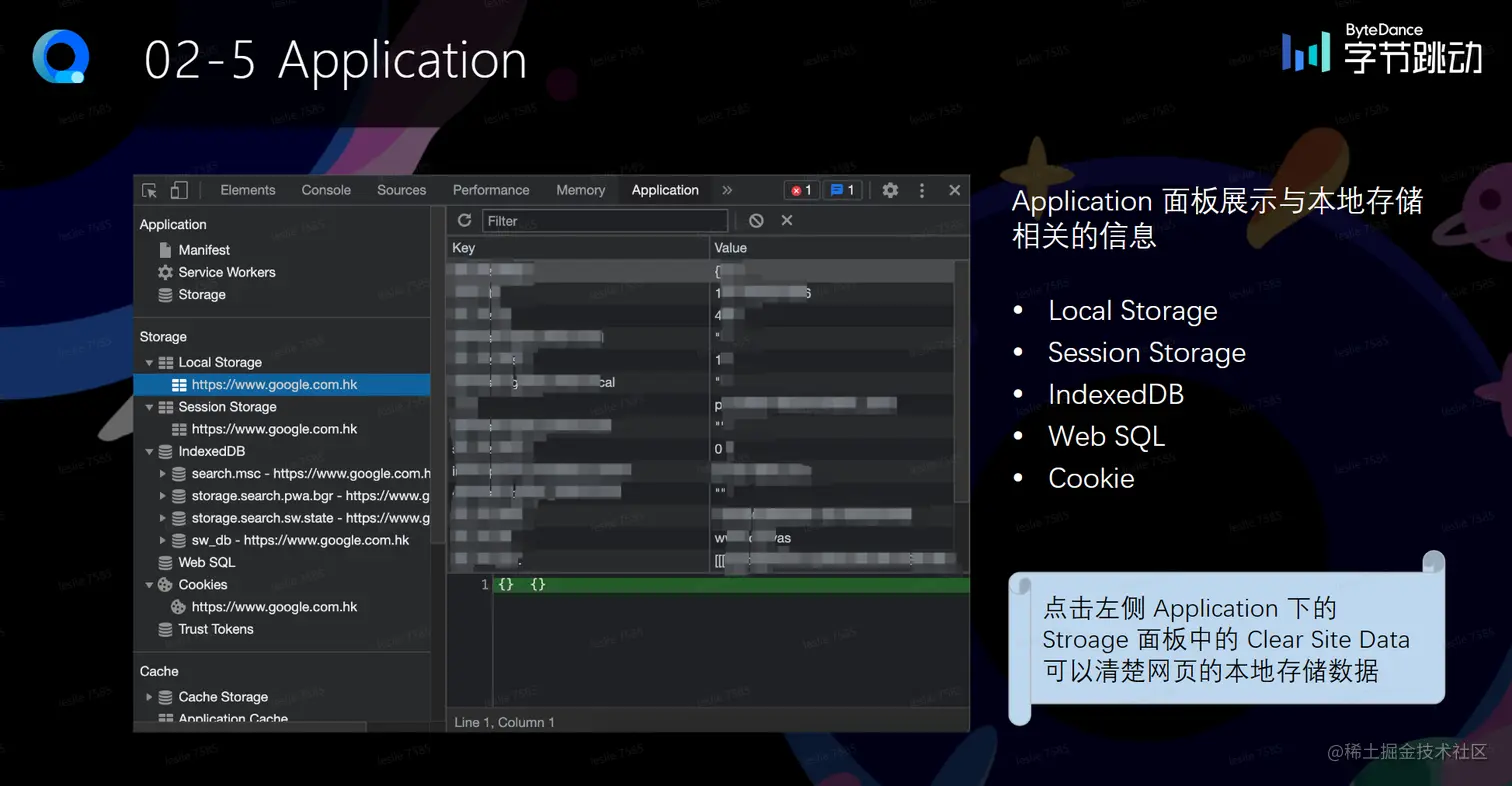The image size is (1512, 786).
Task: Open the Performance tab
Action: (x=491, y=190)
